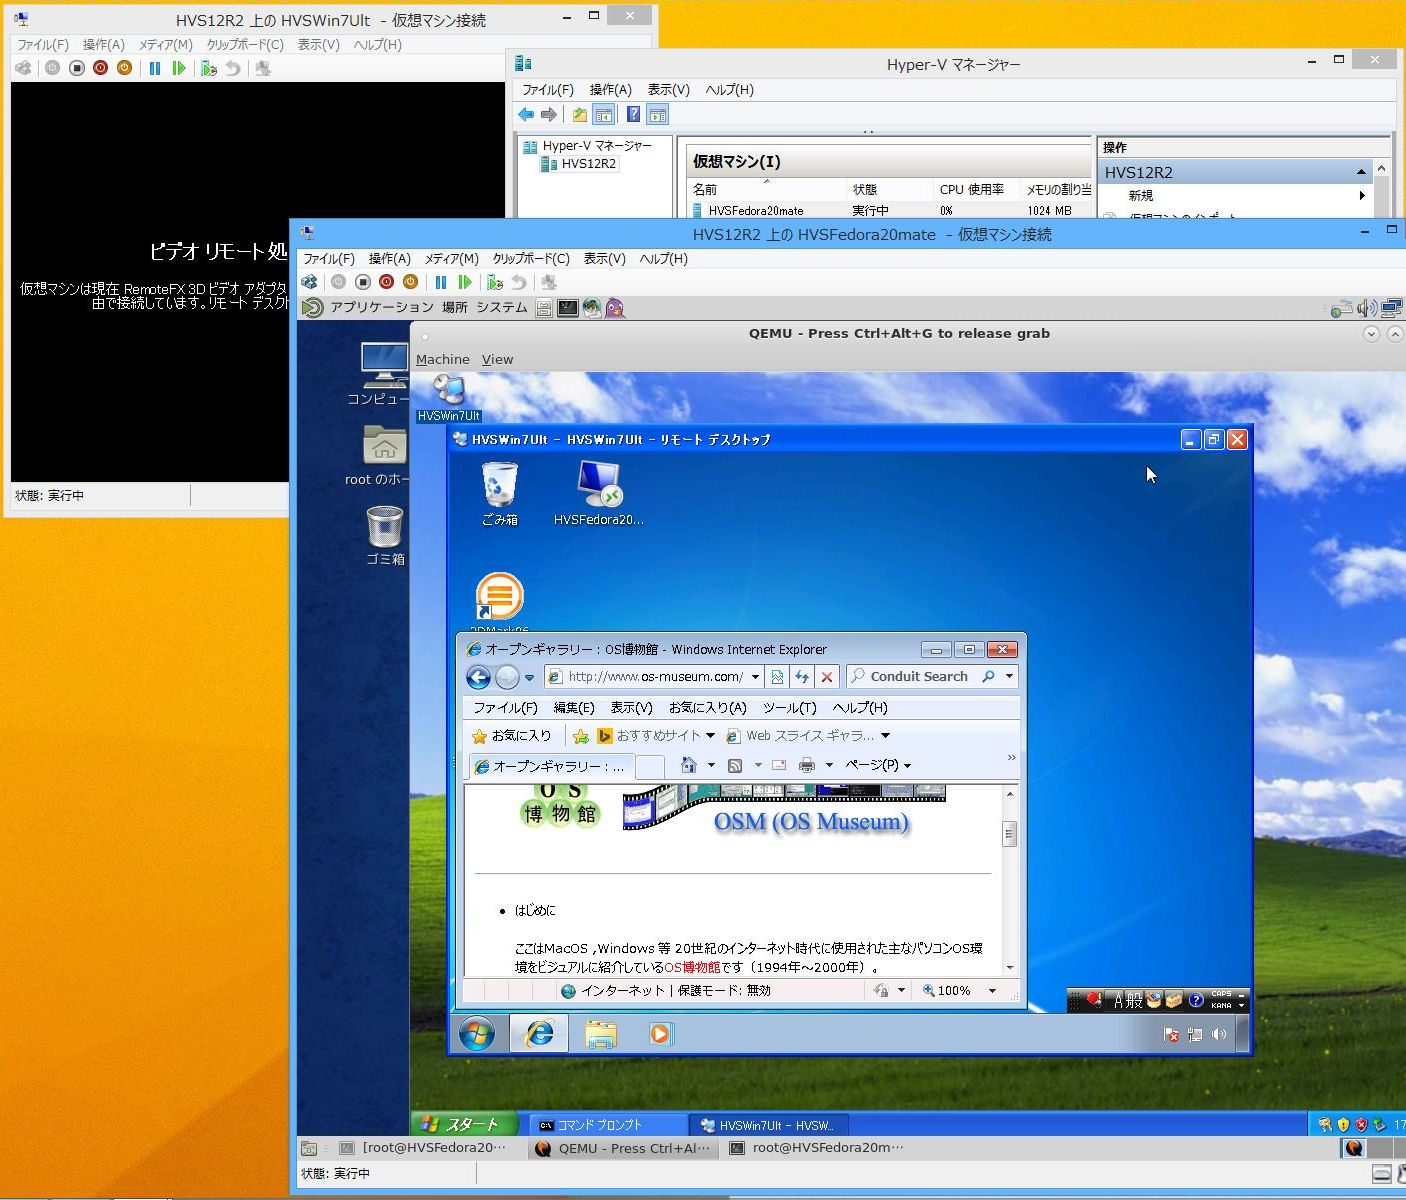
Task: Click orange Save icon in HVSWin7Ult toolbar
Action: point(124,68)
